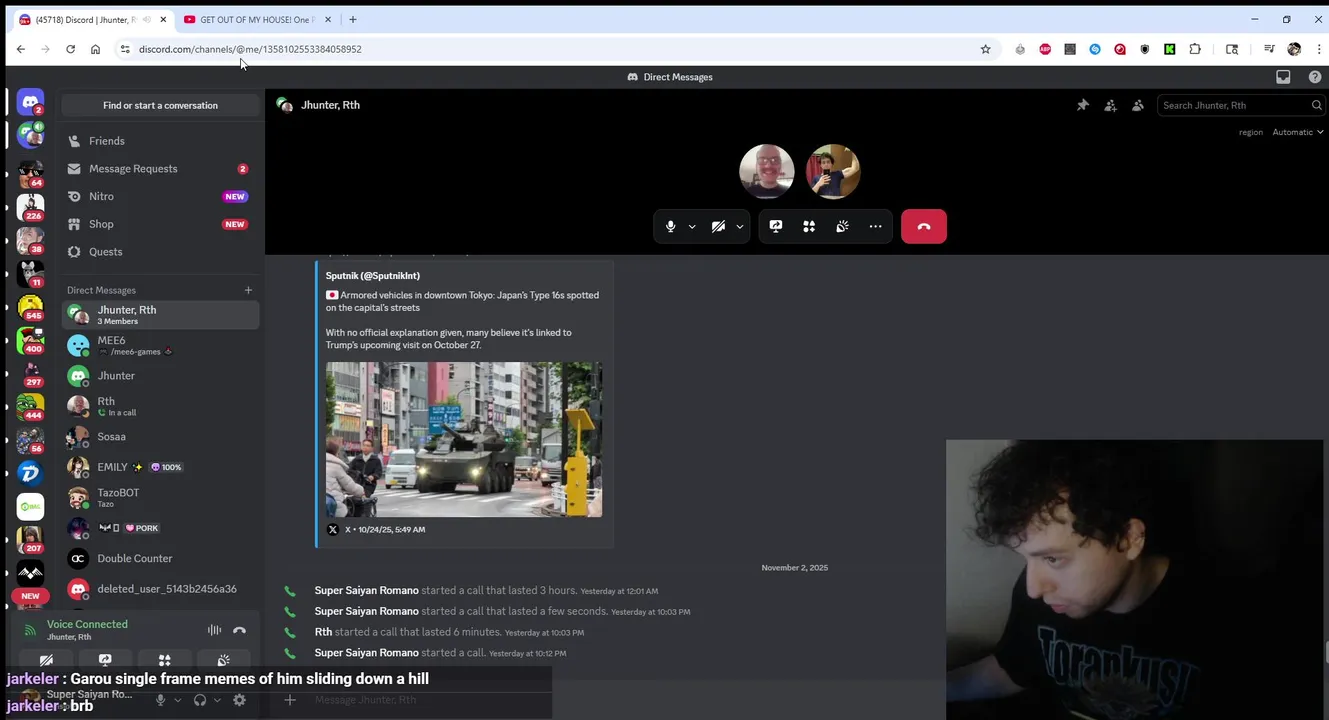1329x720 pixels.
Task: Open deleted_user_5143b2456a36 direct message
Action: pyautogui.click(x=160, y=589)
